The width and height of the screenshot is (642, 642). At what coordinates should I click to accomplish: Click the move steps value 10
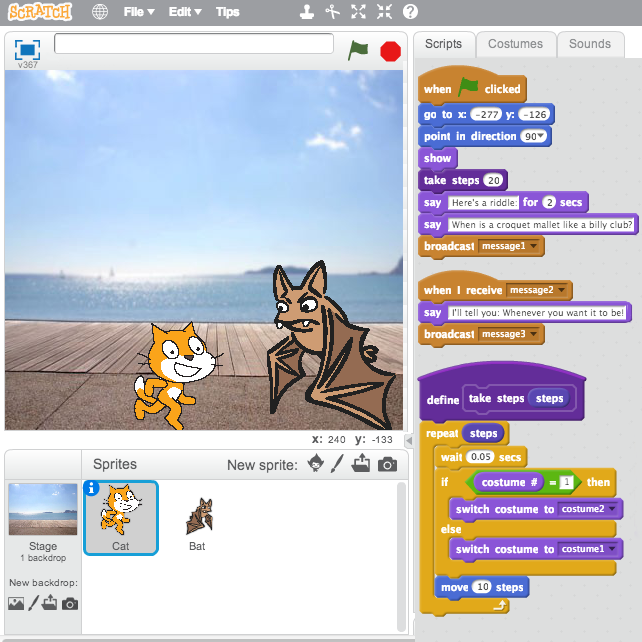482,587
